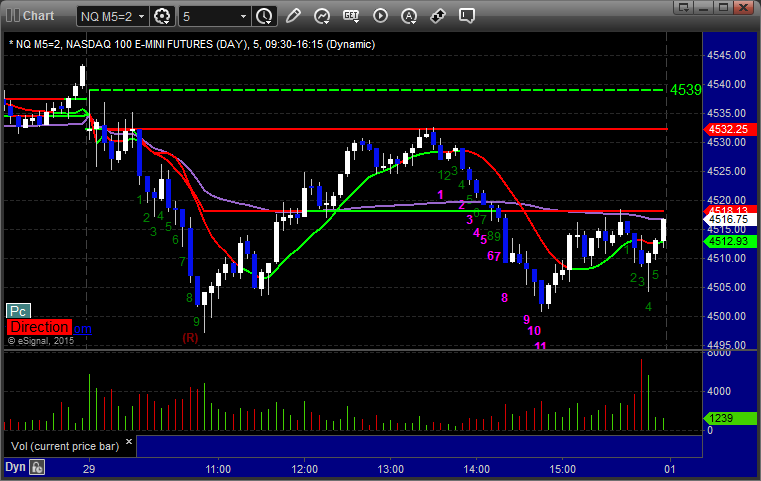This screenshot has width=761, height=481.
Task: Open the symbol settings gear menu
Action: click(x=162, y=17)
